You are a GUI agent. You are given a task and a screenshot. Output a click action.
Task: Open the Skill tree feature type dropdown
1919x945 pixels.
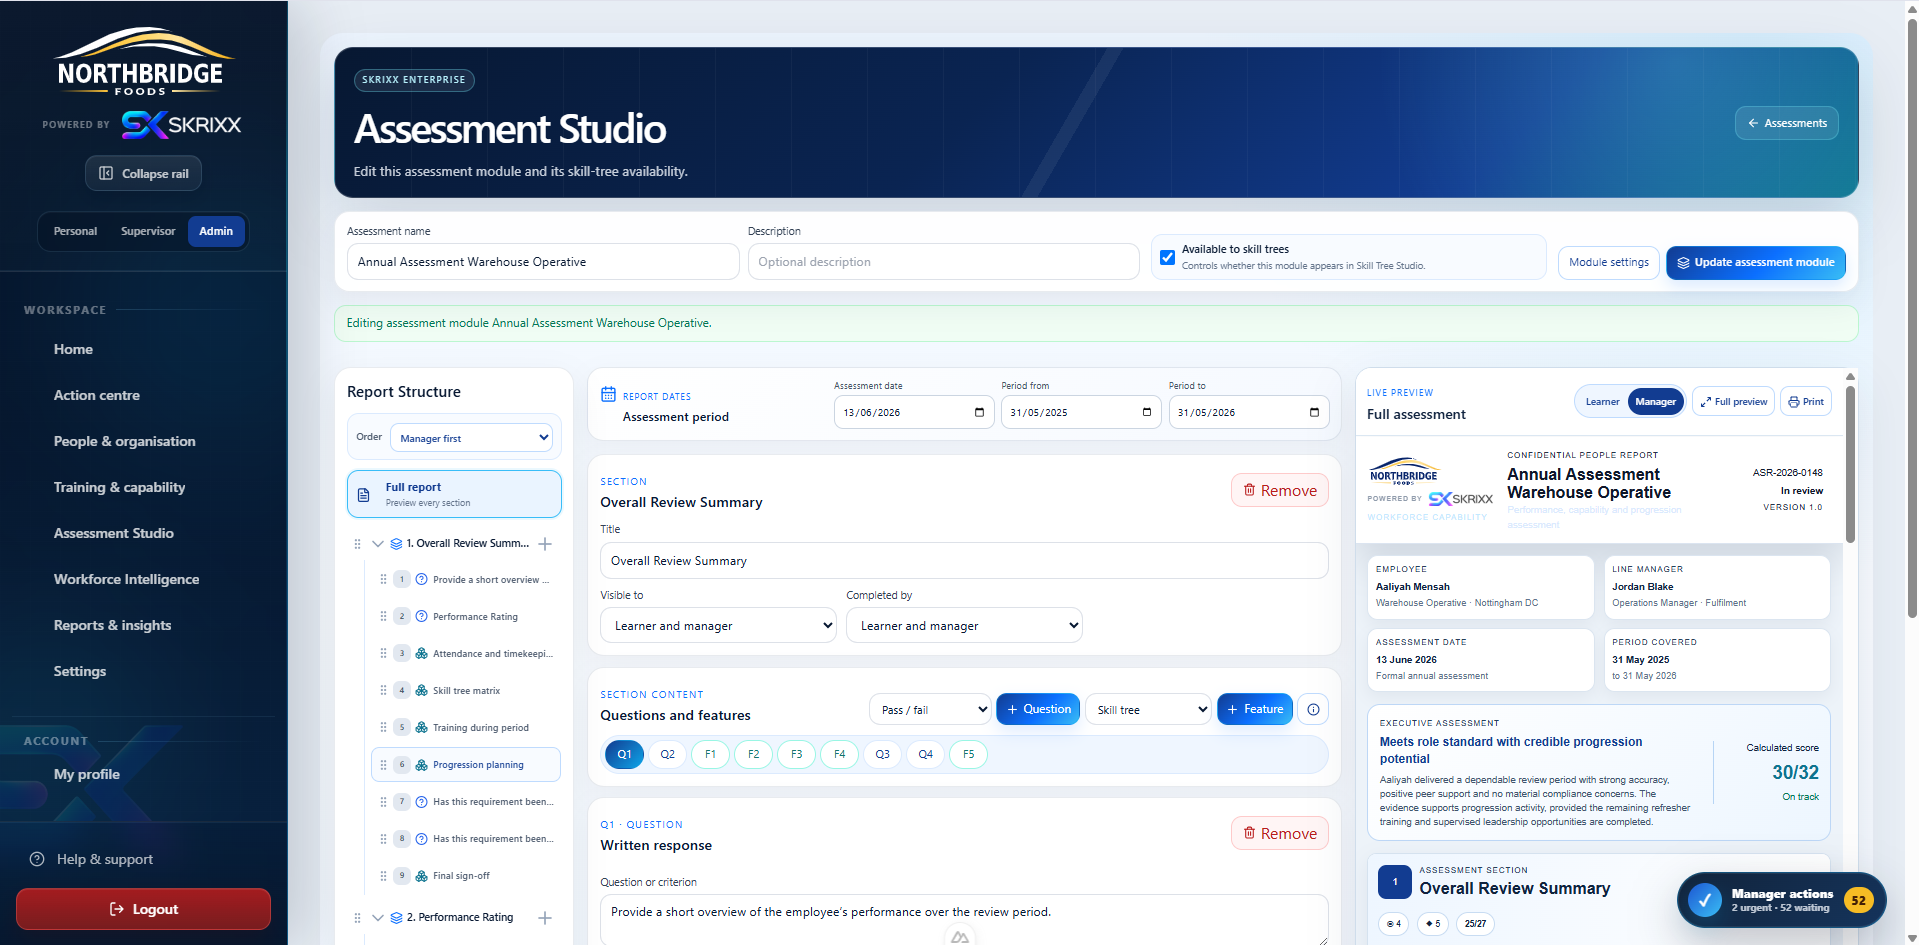(x=1148, y=709)
